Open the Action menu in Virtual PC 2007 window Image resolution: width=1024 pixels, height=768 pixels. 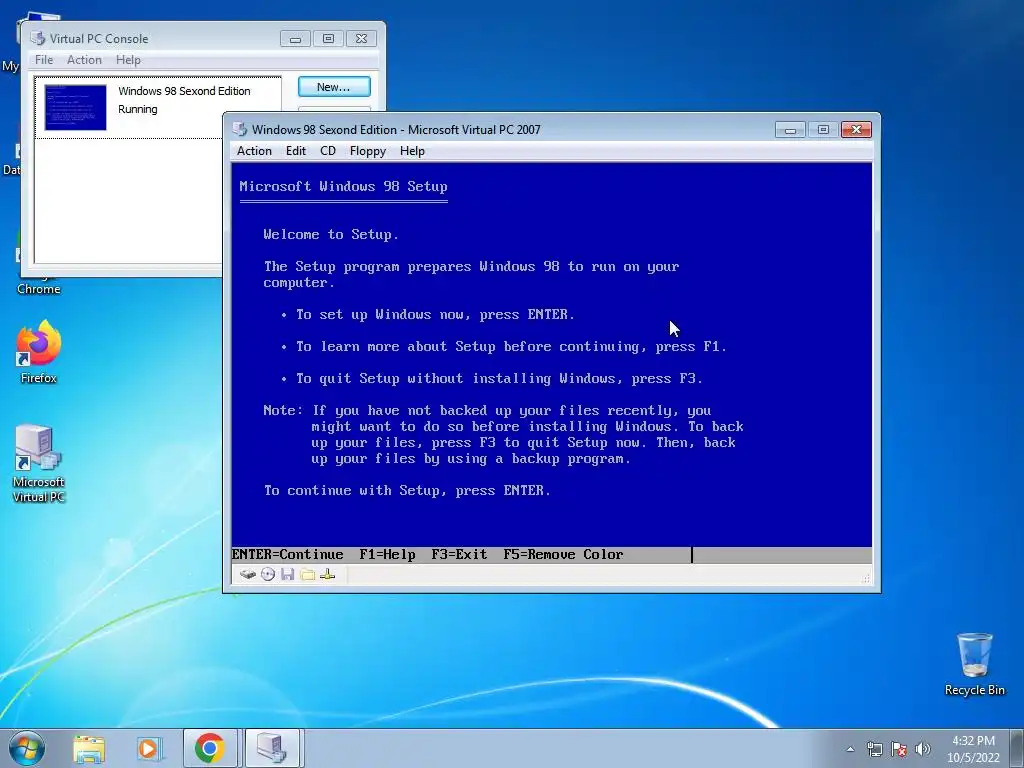point(254,151)
